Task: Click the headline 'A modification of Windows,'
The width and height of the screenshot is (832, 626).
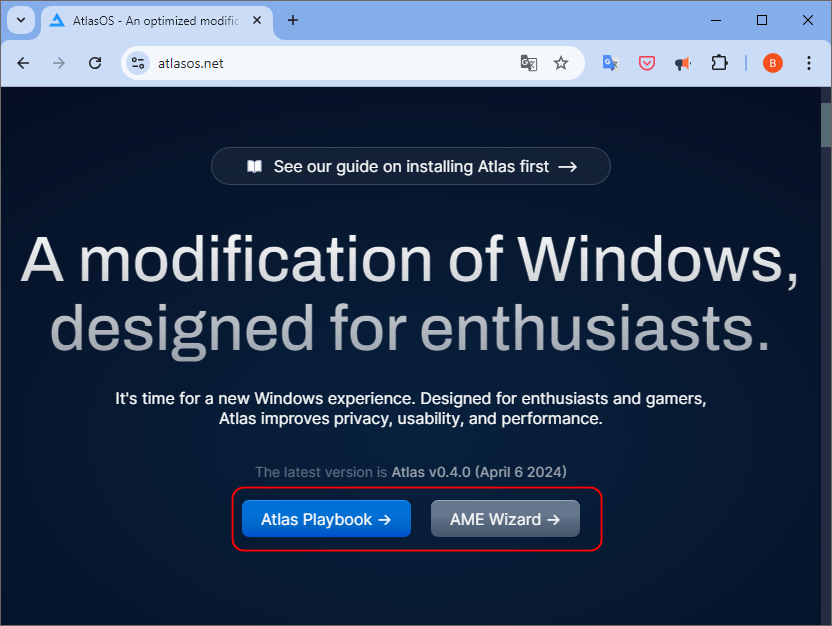Action: point(410,260)
